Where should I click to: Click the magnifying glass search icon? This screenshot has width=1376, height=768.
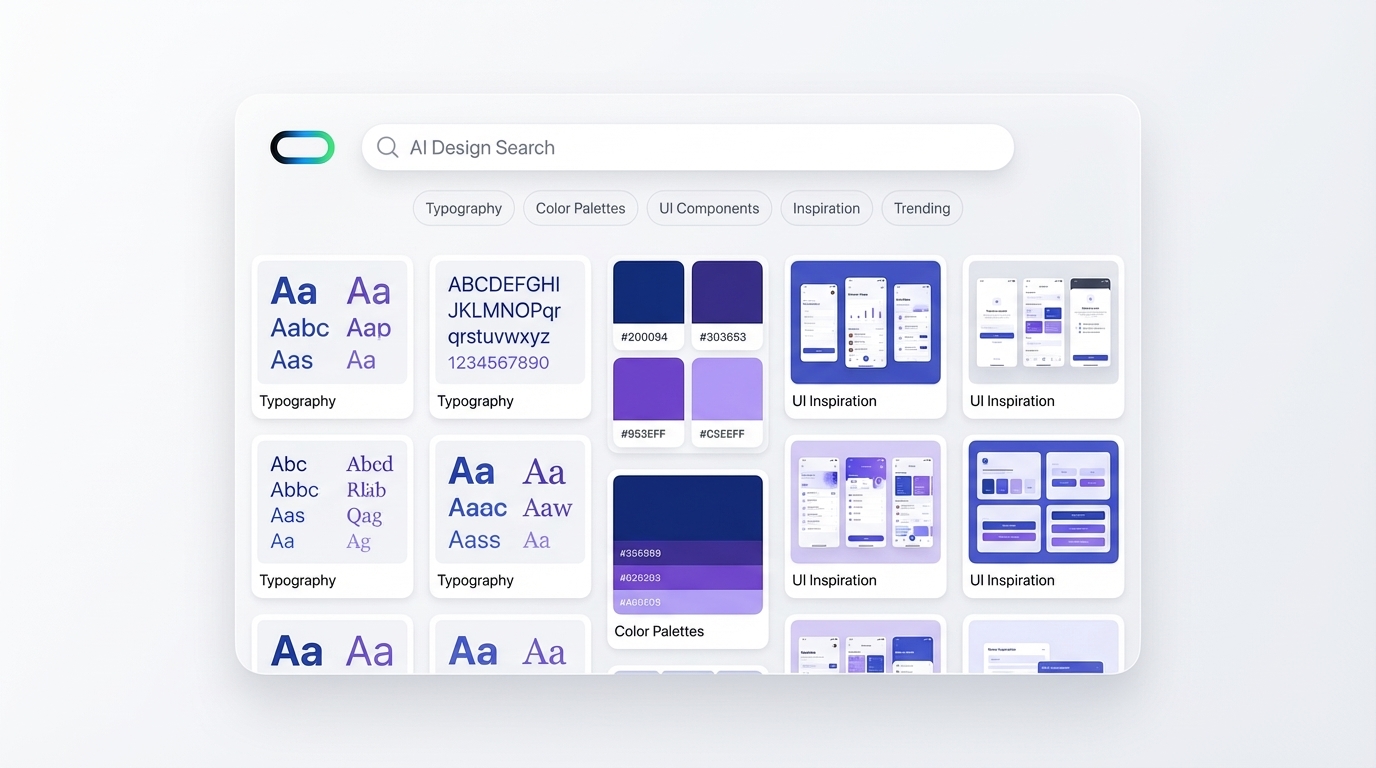pyautogui.click(x=387, y=147)
